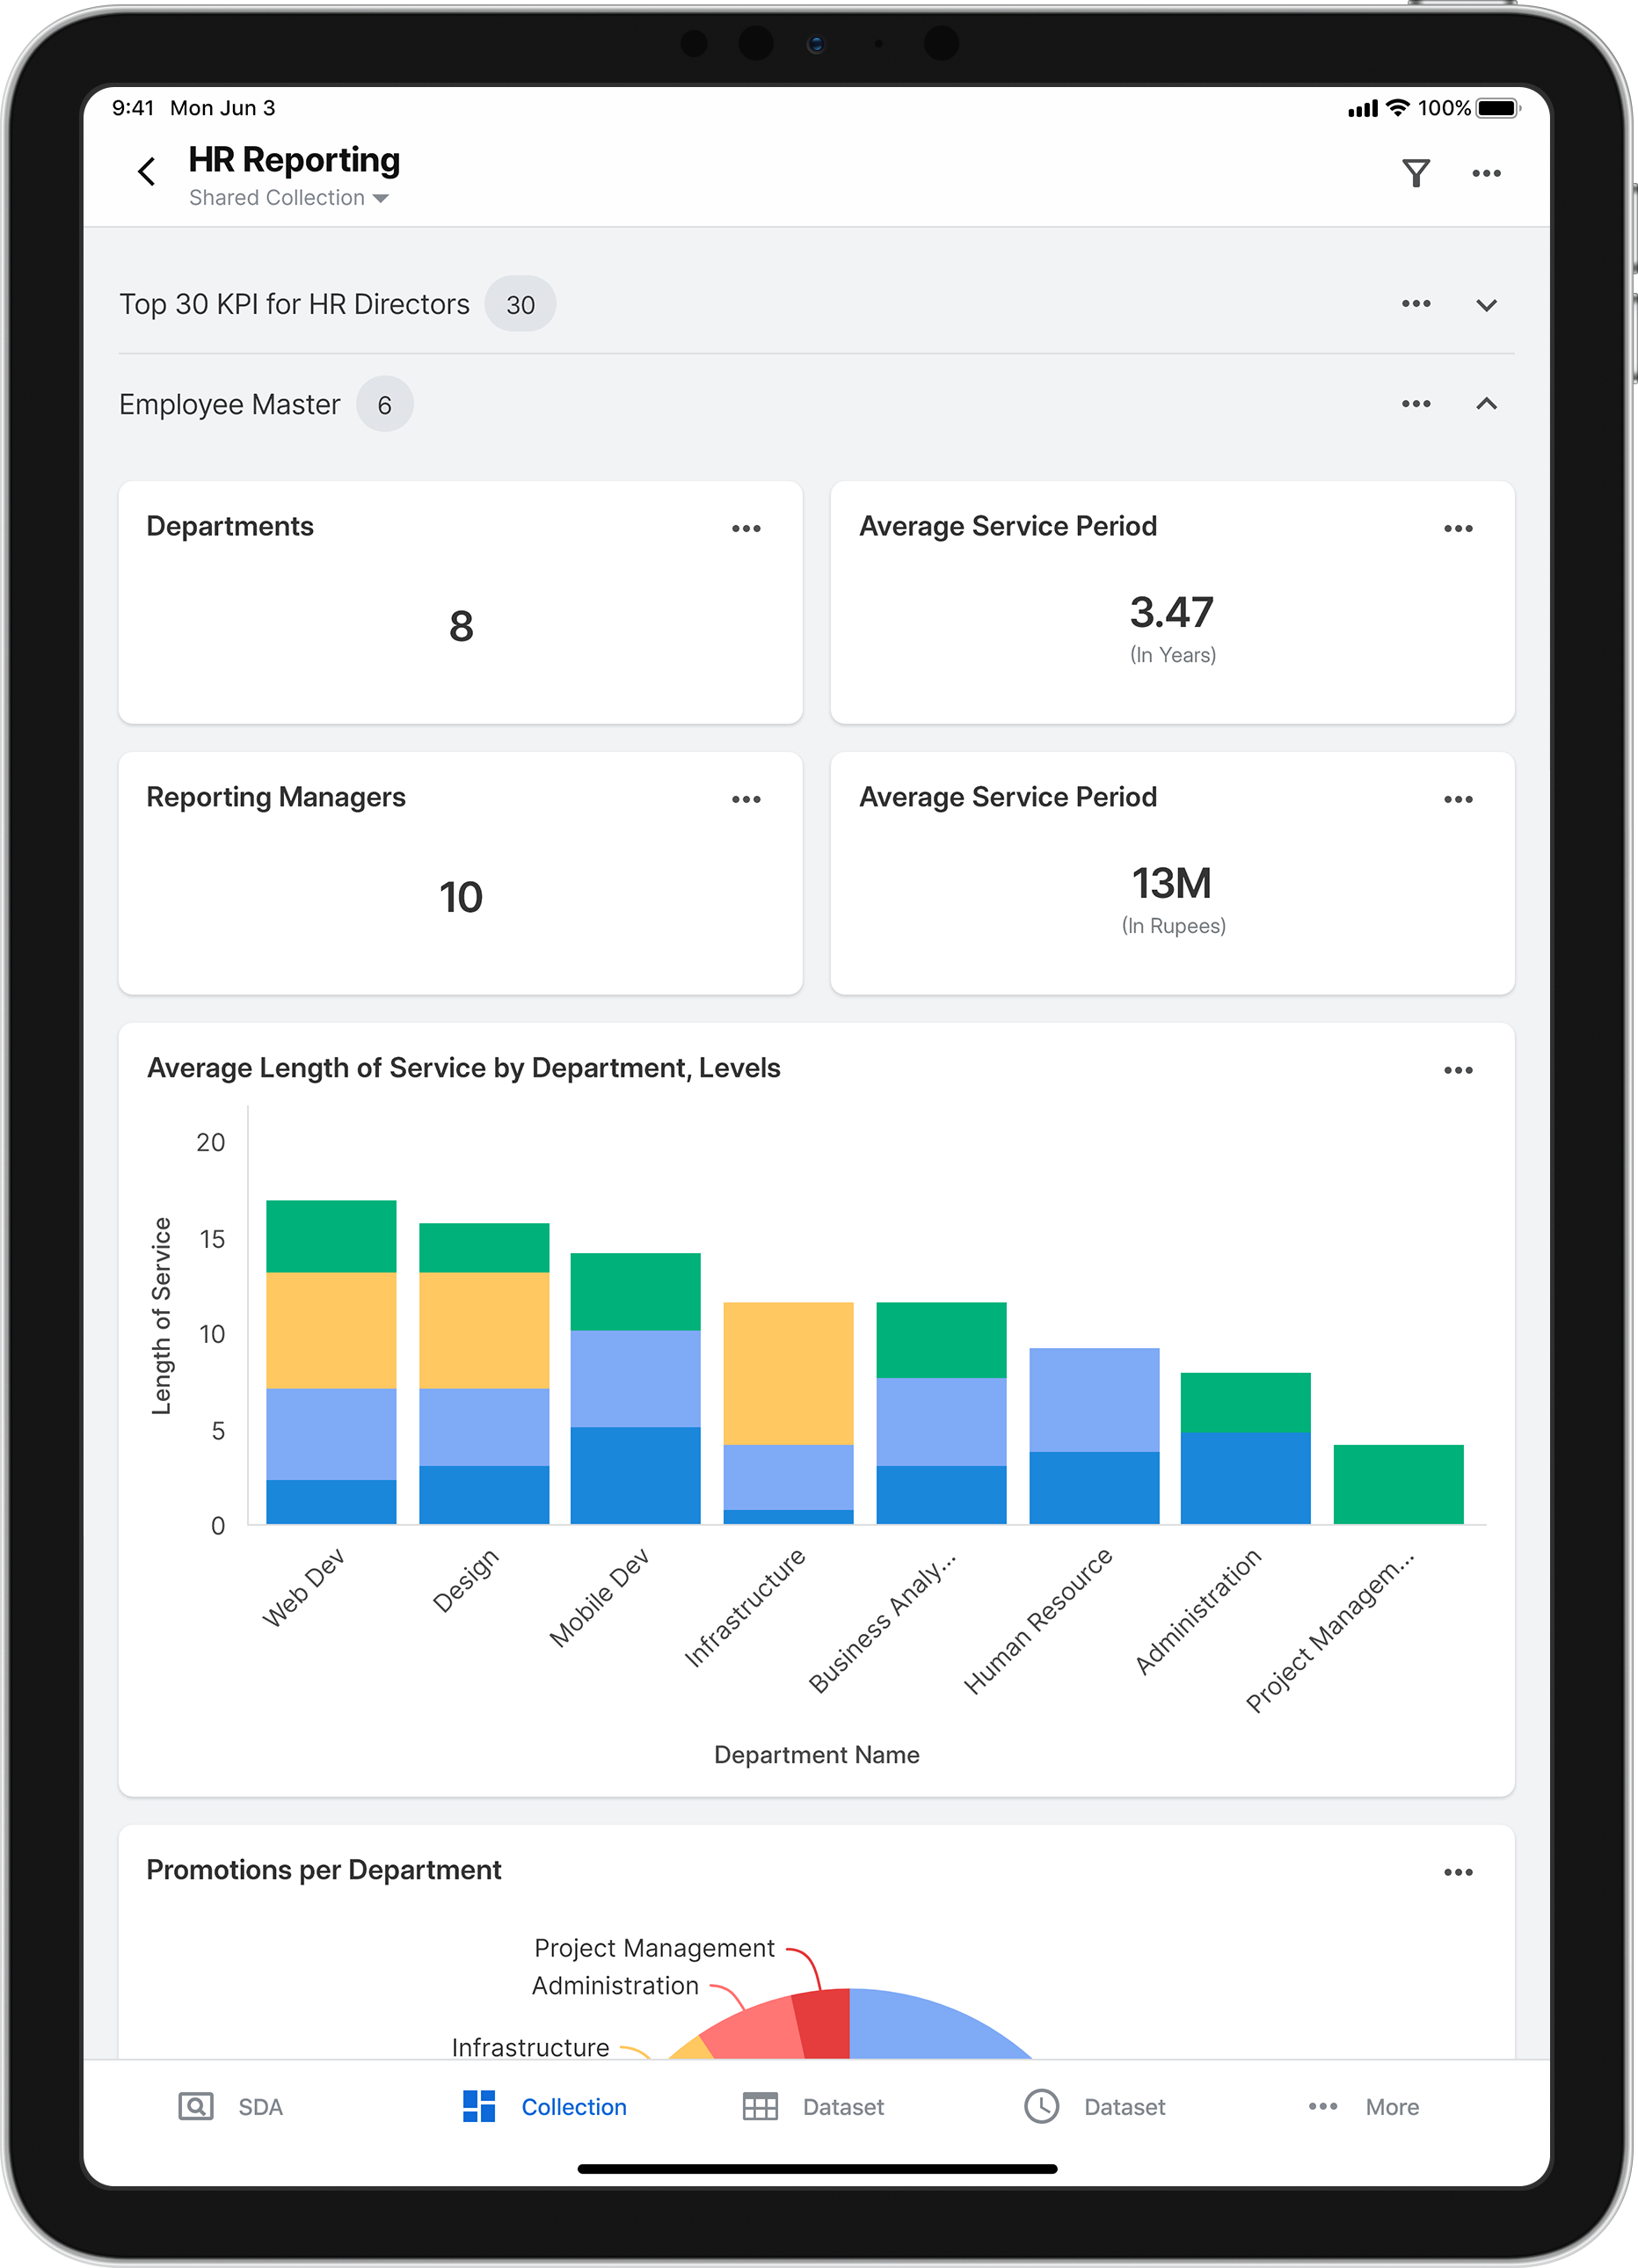
Task: Open Departments card options menu
Action: coord(746,528)
